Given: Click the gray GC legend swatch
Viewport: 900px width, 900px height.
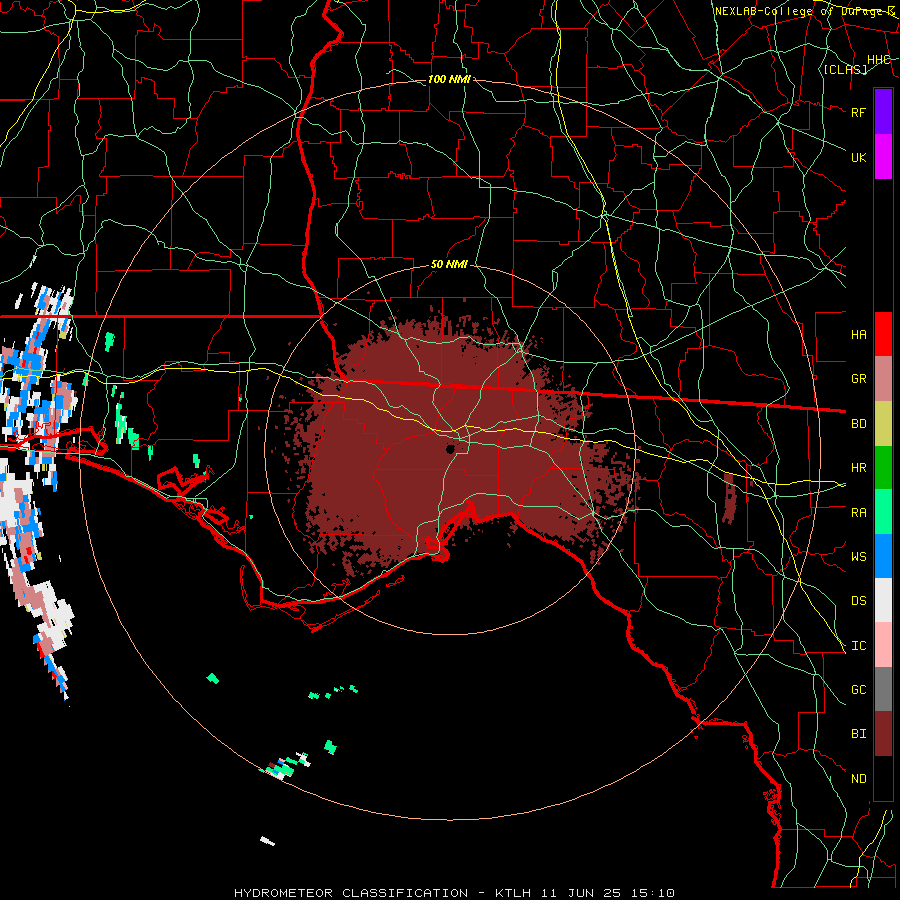Looking at the screenshot, I should click(883, 689).
